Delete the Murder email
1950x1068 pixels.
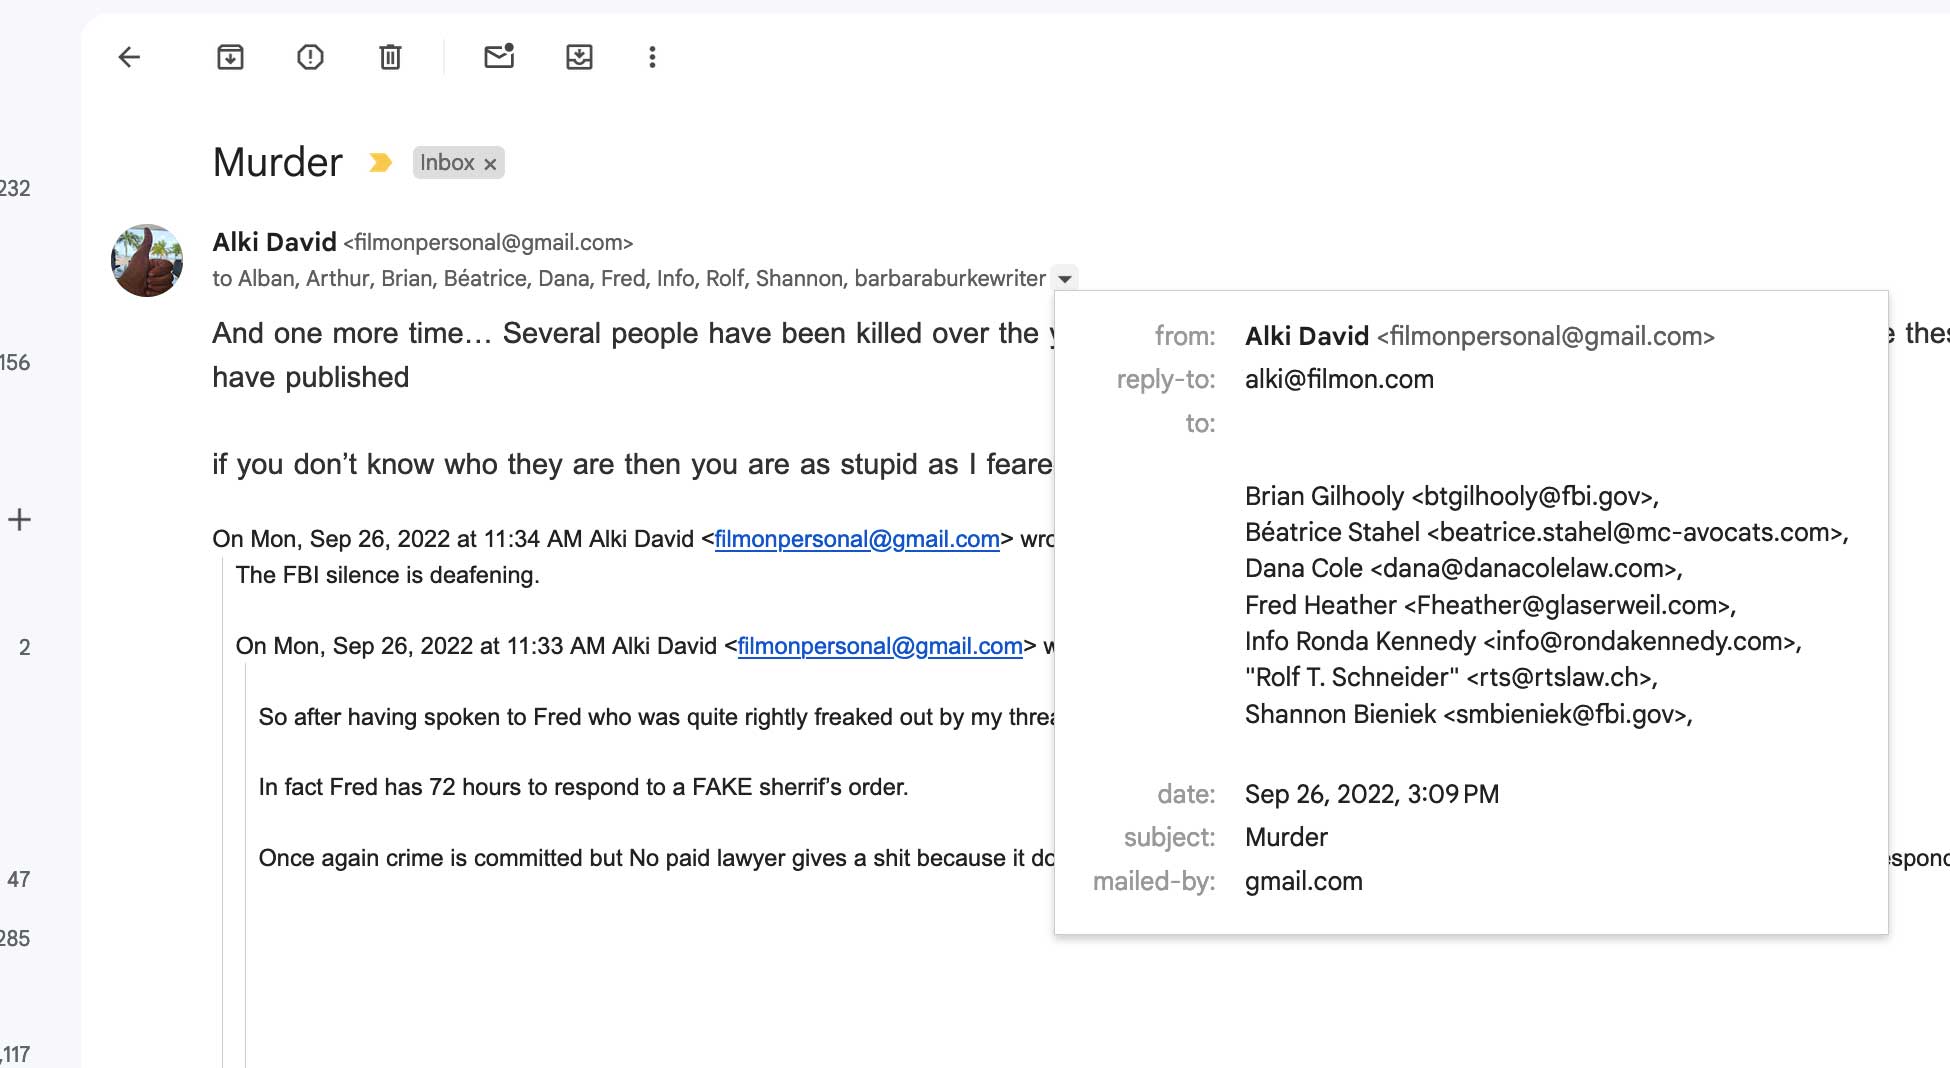click(x=390, y=57)
